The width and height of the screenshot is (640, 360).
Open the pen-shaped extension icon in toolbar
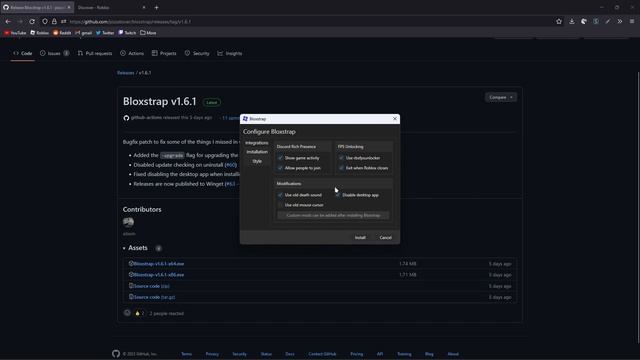click(x=608, y=21)
